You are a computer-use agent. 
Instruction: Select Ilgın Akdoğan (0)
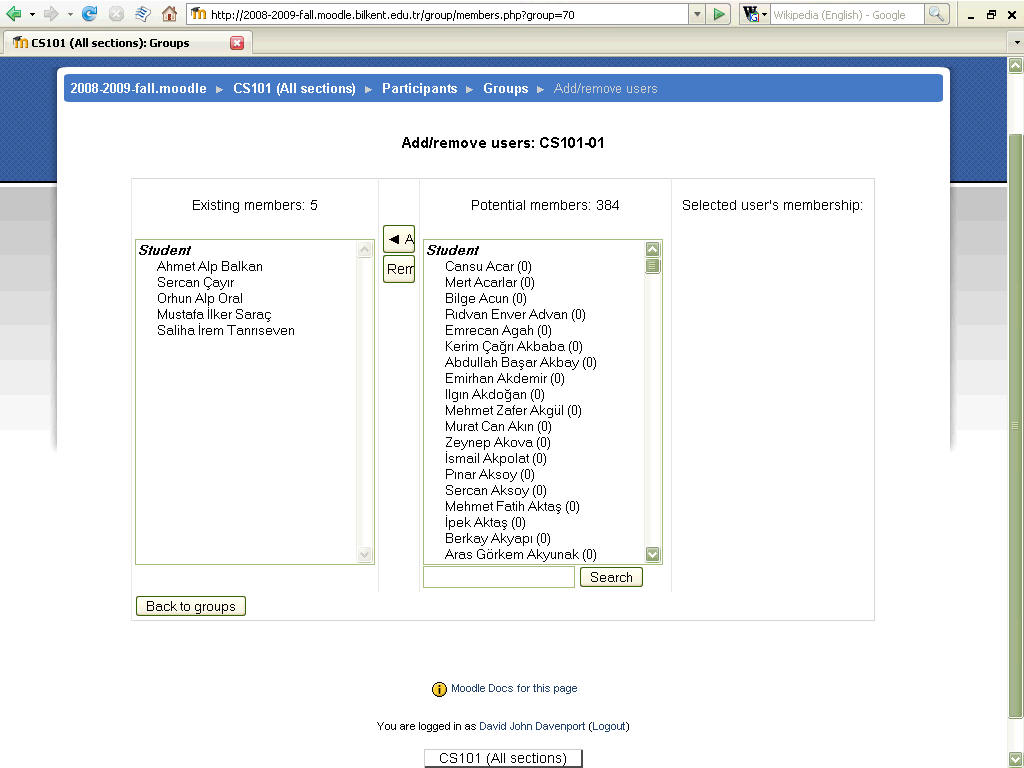click(x=495, y=394)
